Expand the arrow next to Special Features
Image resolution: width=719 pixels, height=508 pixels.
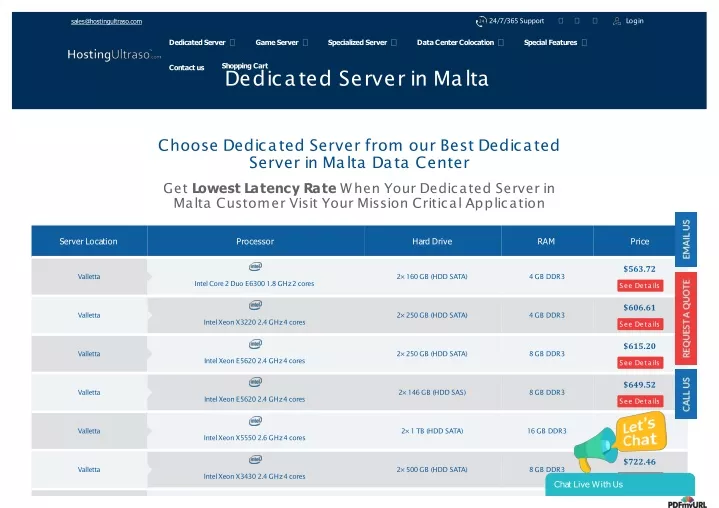coord(584,43)
